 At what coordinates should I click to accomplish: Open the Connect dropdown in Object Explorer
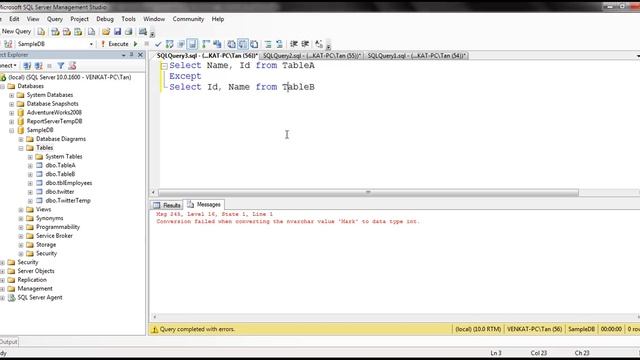pyautogui.click(x=8, y=66)
